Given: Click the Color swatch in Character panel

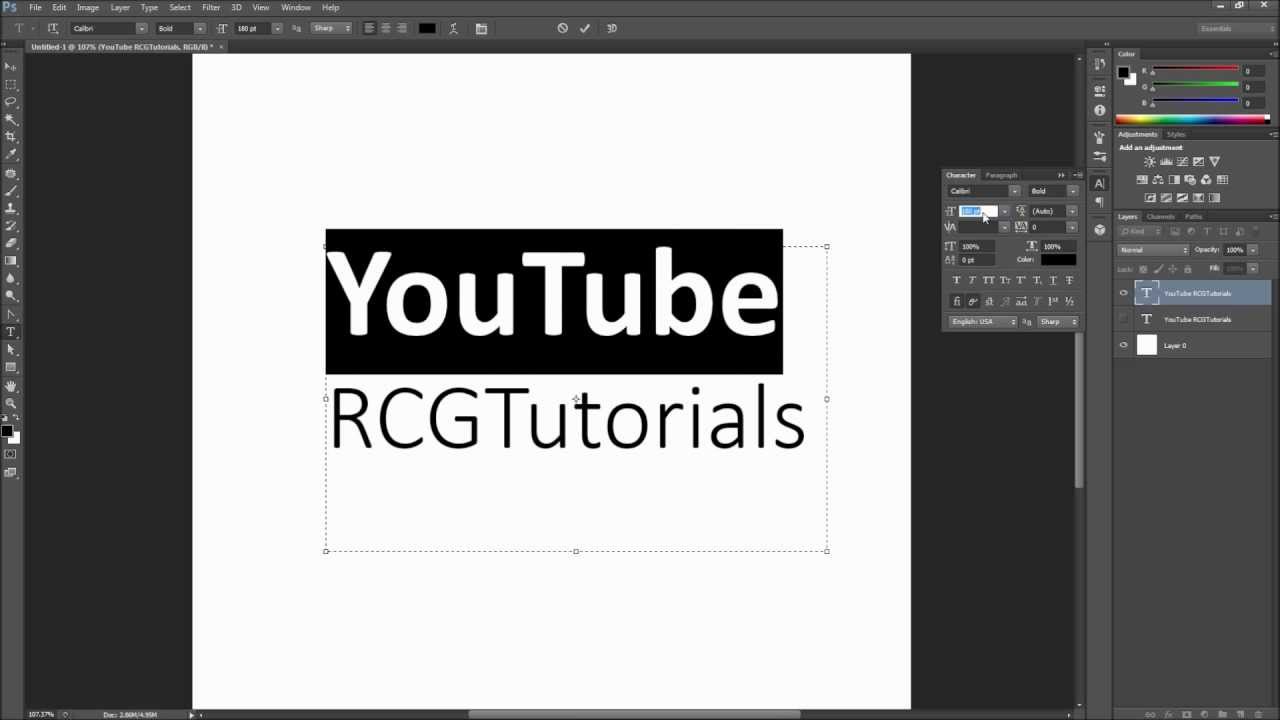Looking at the screenshot, I should click(x=1059, y=260).
